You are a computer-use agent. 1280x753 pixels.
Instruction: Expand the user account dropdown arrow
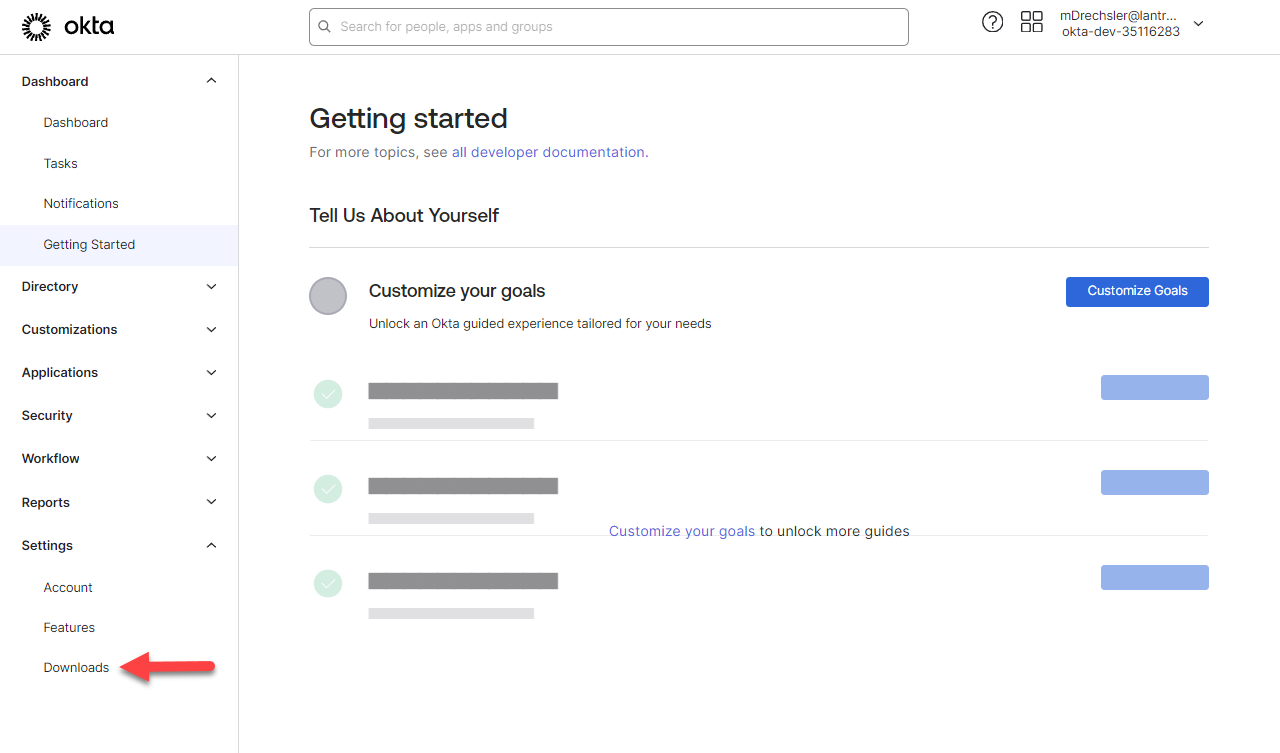coord(1199,24)
